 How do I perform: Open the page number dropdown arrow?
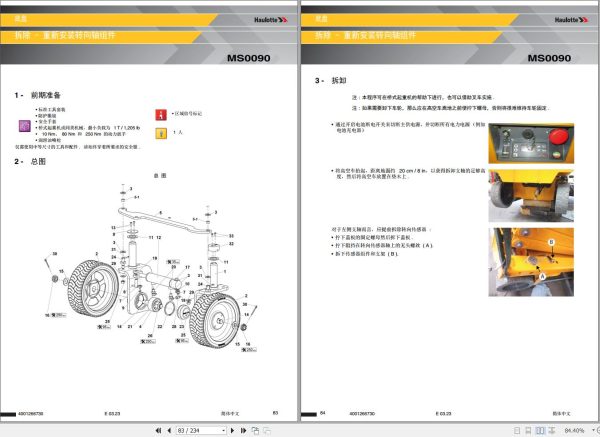coord(224,430)
